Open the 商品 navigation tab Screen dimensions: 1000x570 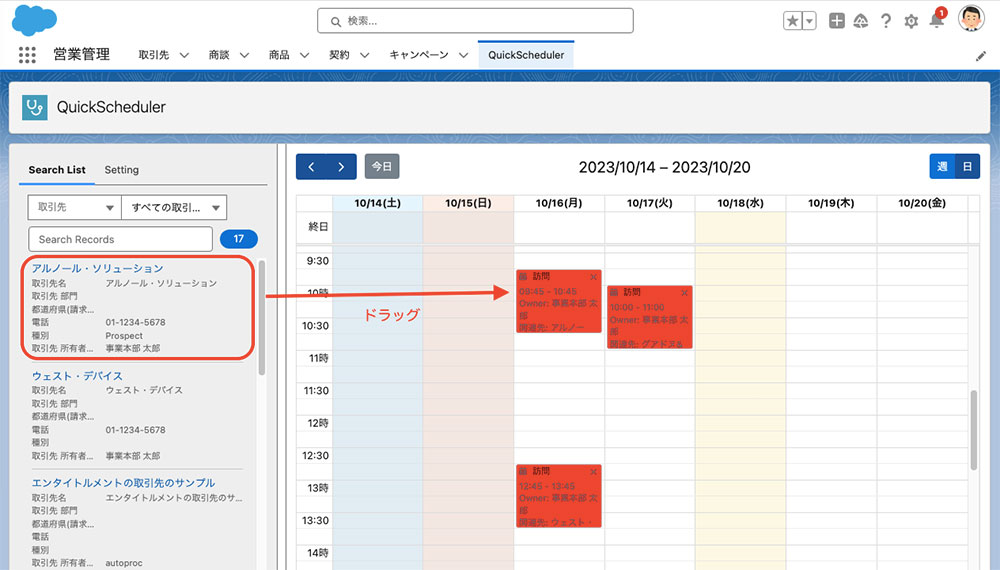tap(279, 55)
